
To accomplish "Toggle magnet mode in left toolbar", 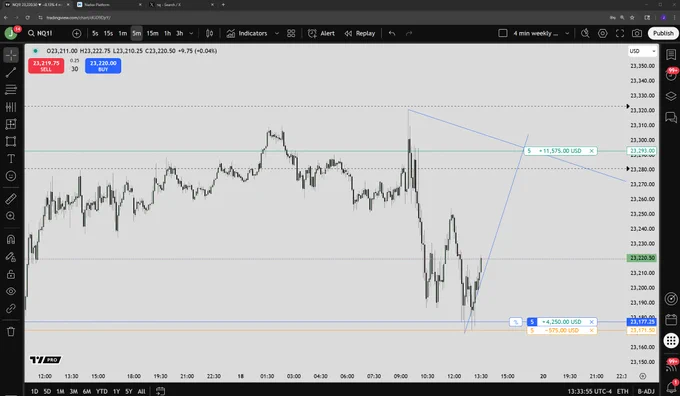I will 11,239.
